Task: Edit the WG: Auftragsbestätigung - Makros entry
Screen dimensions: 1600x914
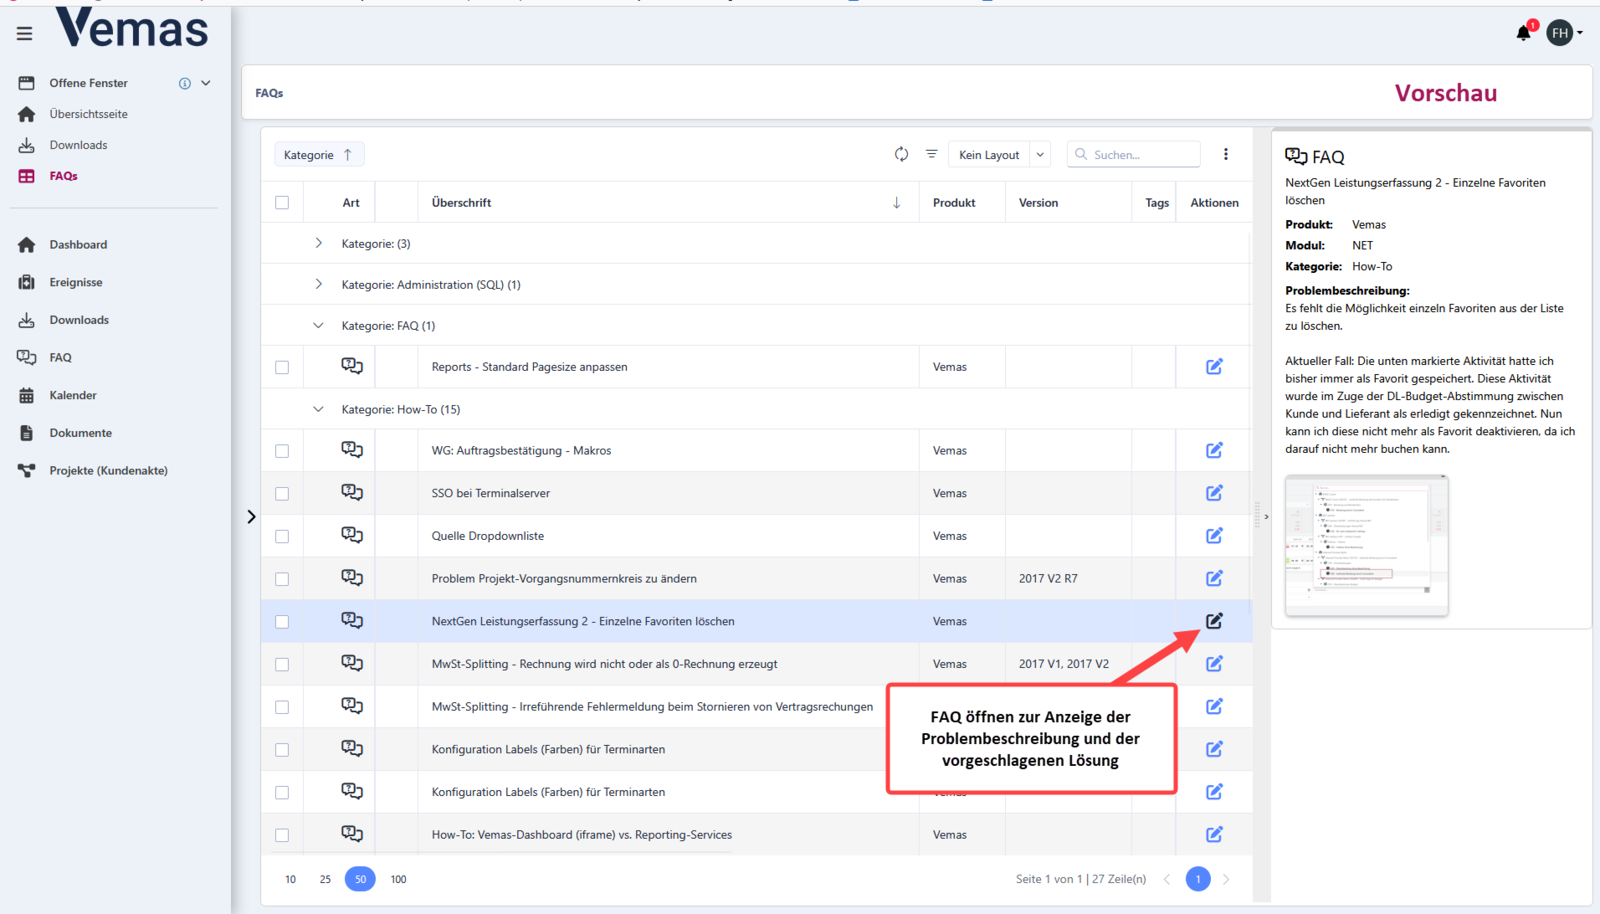Action: click(x=1214, y=450)
